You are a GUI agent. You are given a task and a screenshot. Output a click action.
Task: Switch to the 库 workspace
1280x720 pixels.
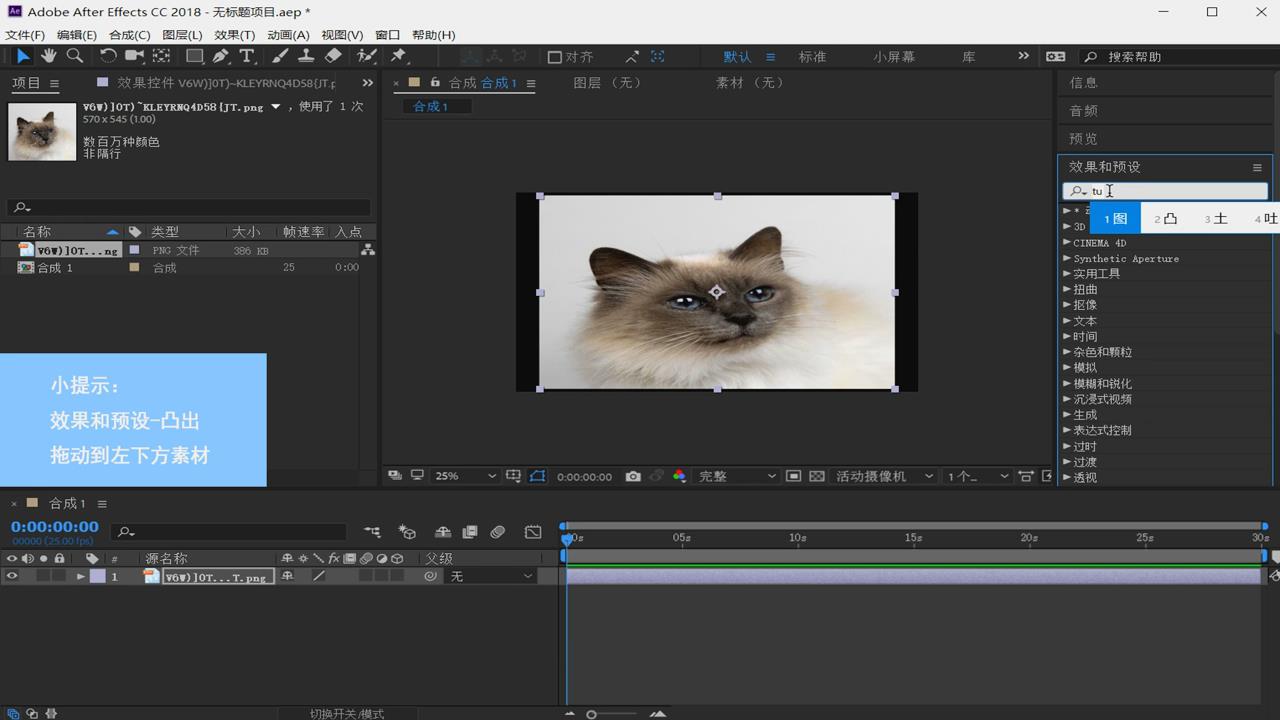tap(969, 57)
